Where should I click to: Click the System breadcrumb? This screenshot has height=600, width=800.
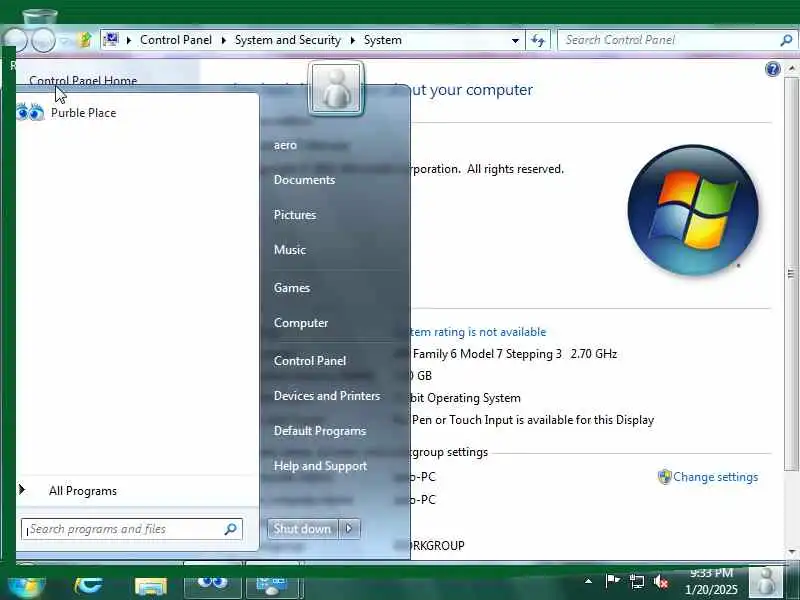(383, 40)
